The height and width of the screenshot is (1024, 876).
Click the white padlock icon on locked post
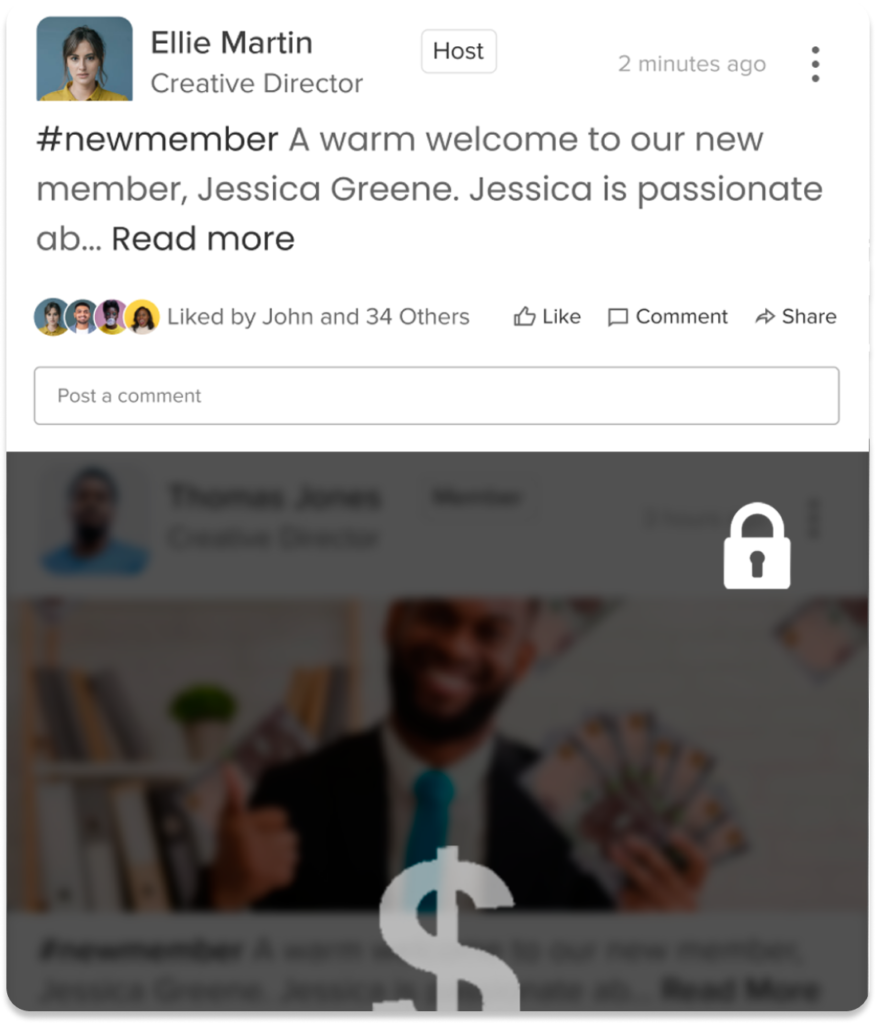(x=756, y=545)
